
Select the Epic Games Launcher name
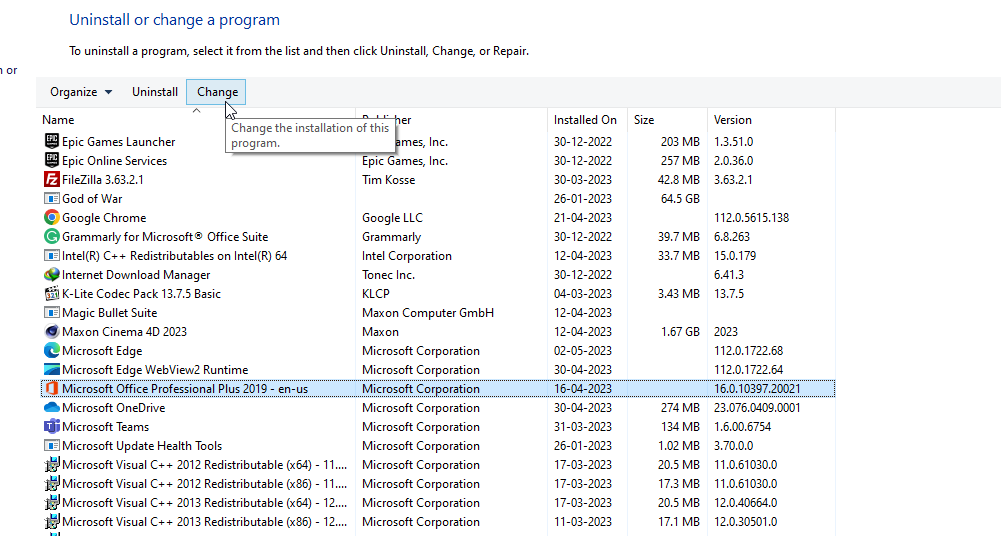click(118, 142)
